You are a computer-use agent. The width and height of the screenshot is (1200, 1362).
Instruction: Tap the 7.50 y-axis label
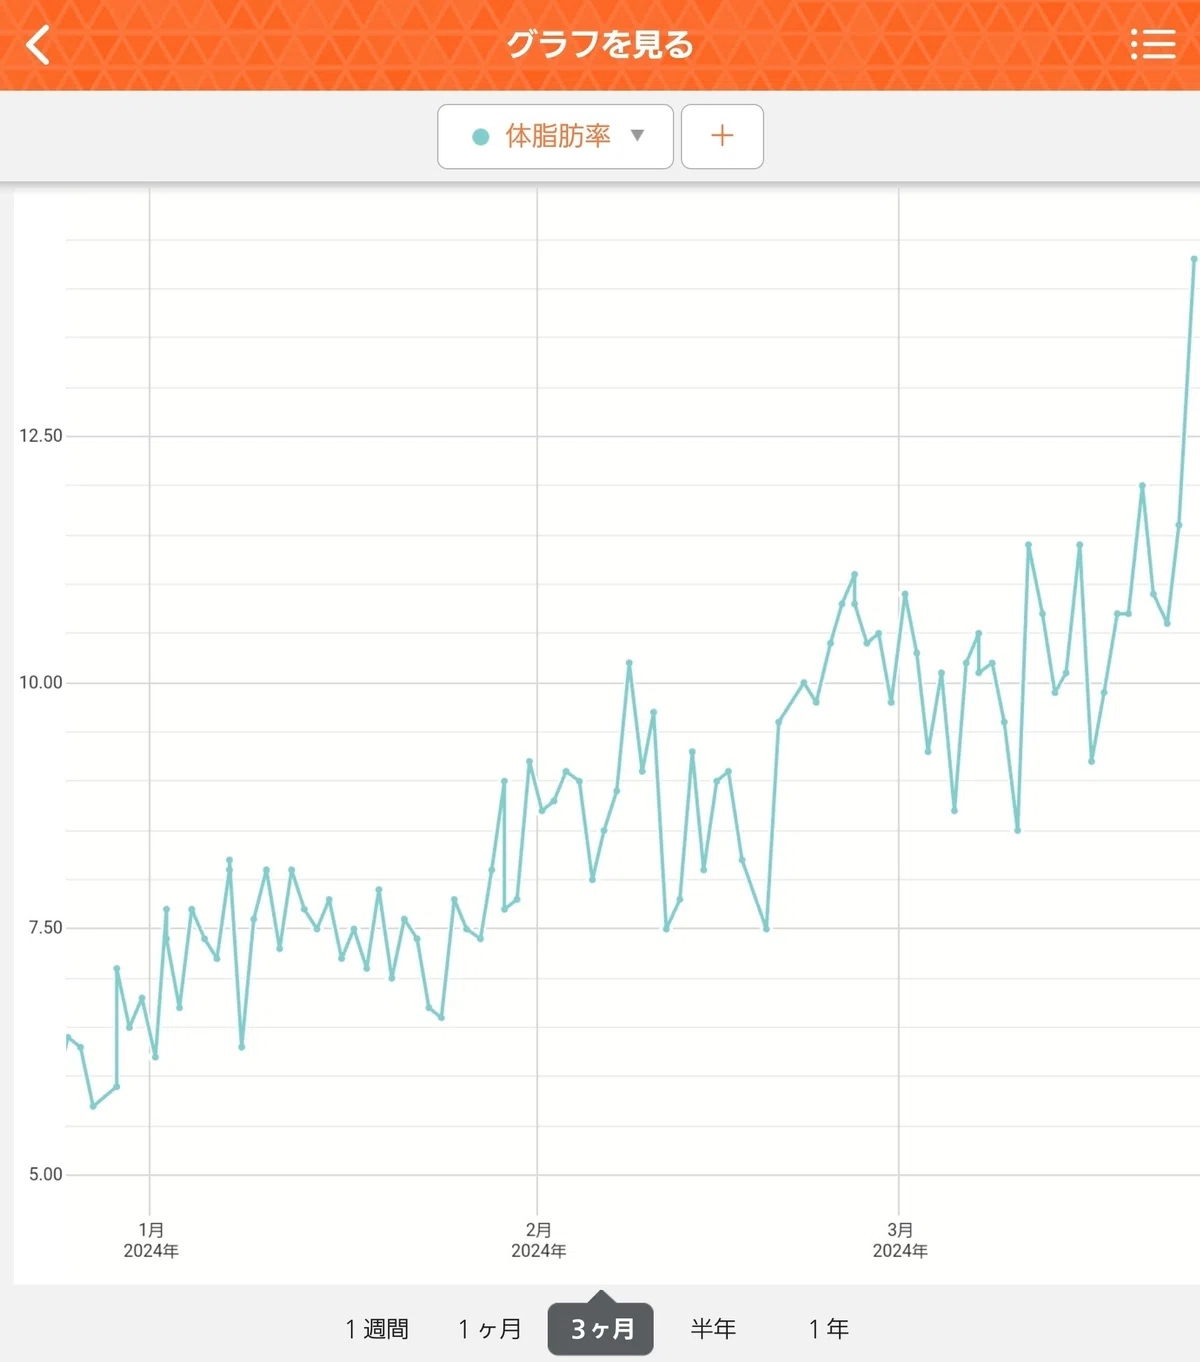tap(45, 928)
